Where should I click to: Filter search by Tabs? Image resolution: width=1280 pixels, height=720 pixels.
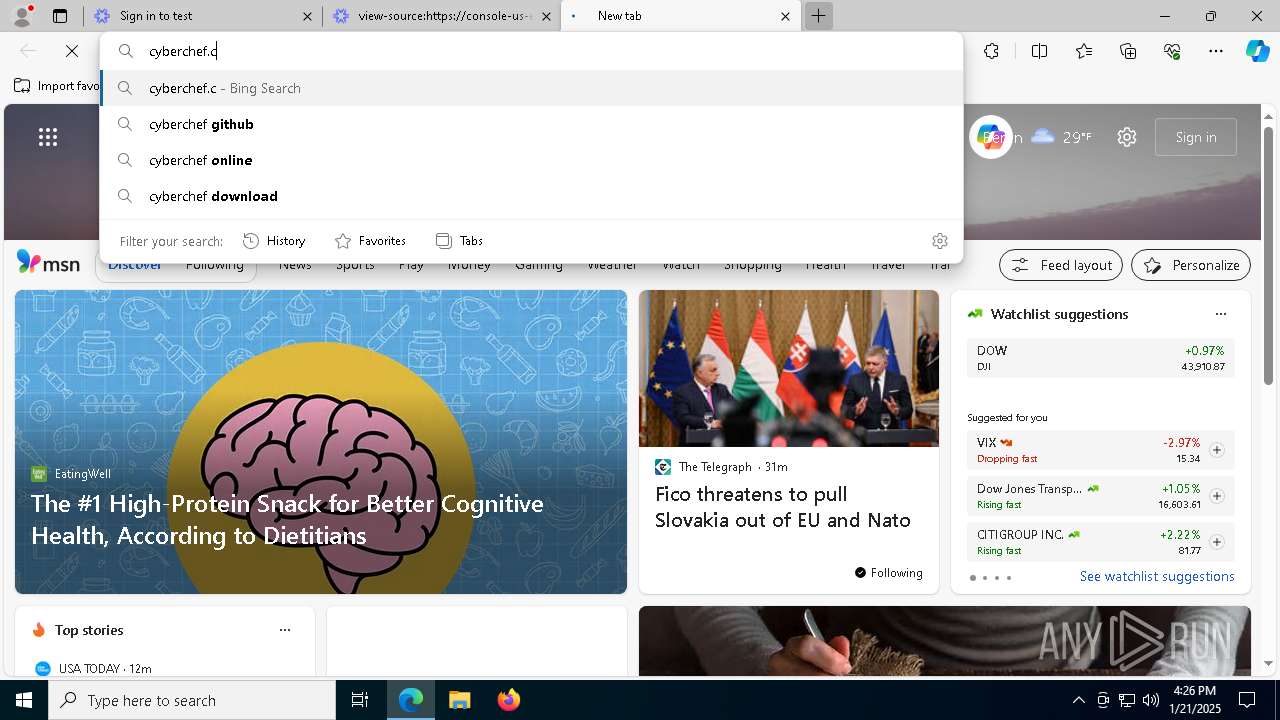pyautogui.click(x=460, y=241)
